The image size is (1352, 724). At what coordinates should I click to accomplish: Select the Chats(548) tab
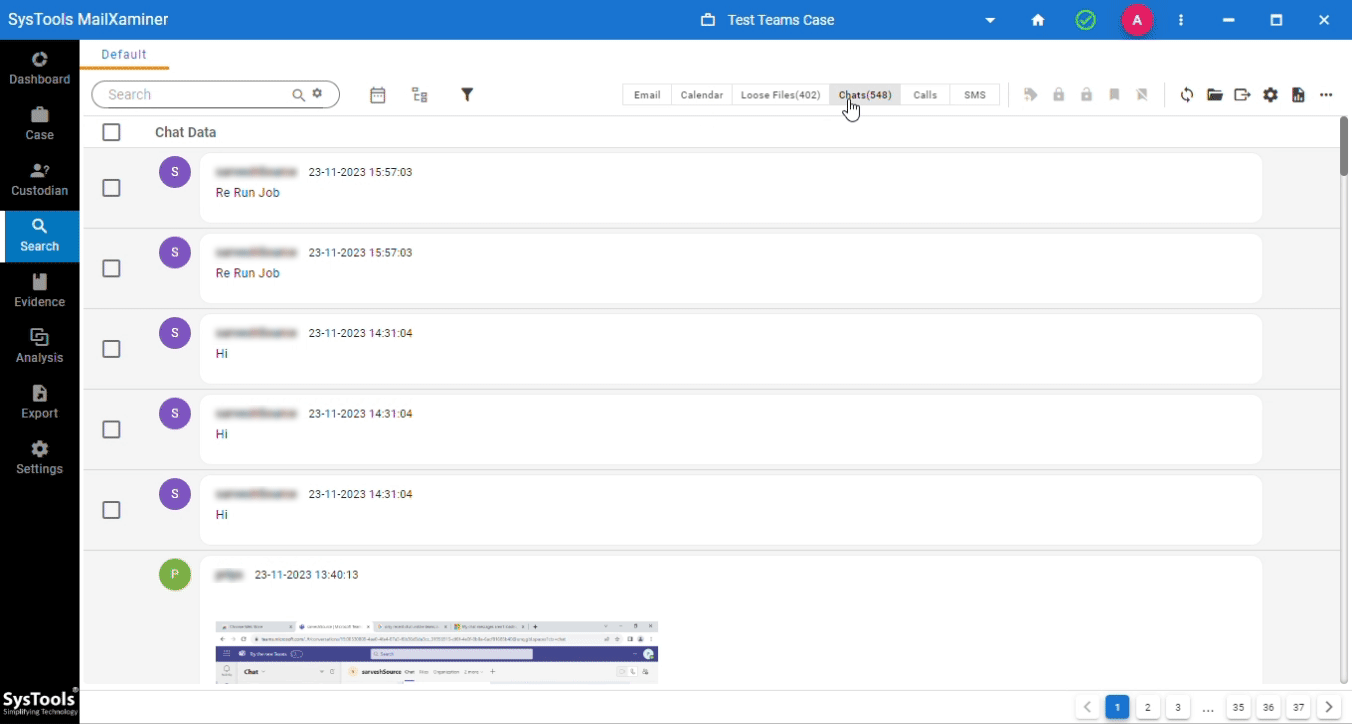point(865,95)
